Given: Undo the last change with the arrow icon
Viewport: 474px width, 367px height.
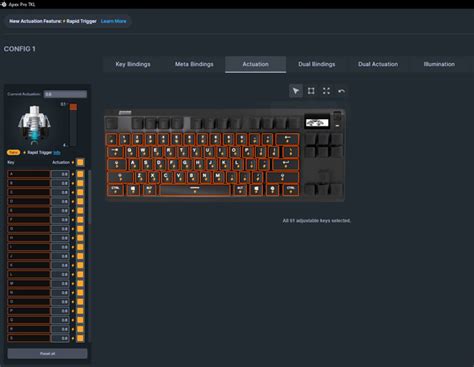Looking at the screenshot, I should click(341, 91).
